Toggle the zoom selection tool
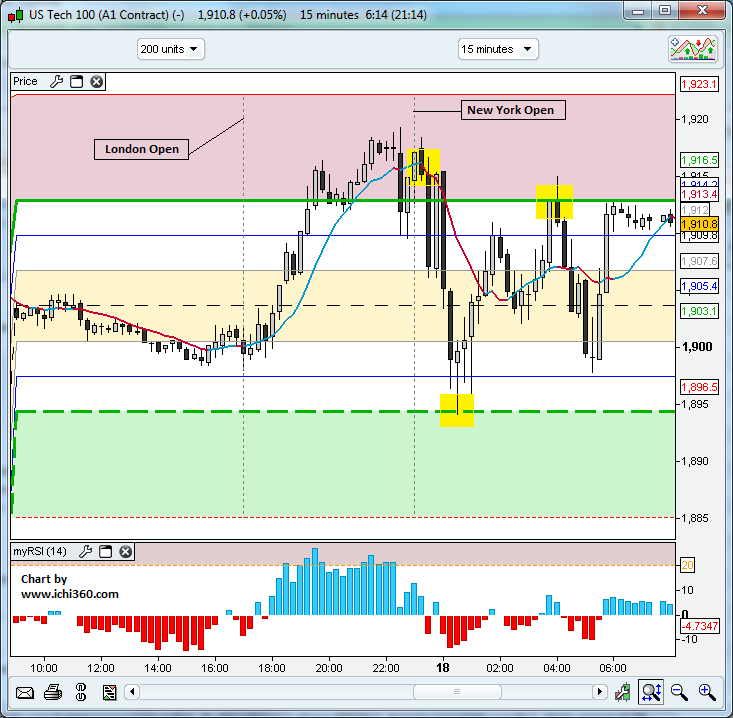 (x=651, y=691)
